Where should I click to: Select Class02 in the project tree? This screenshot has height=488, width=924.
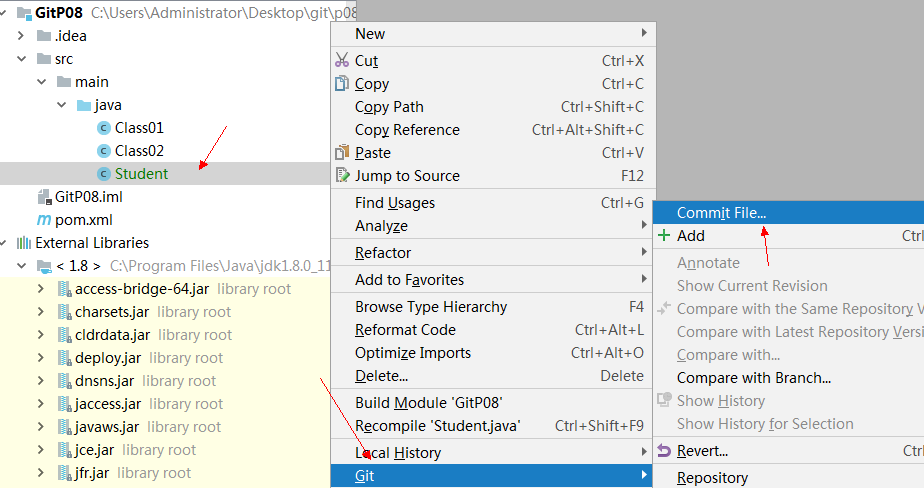[x=139, y=151]
